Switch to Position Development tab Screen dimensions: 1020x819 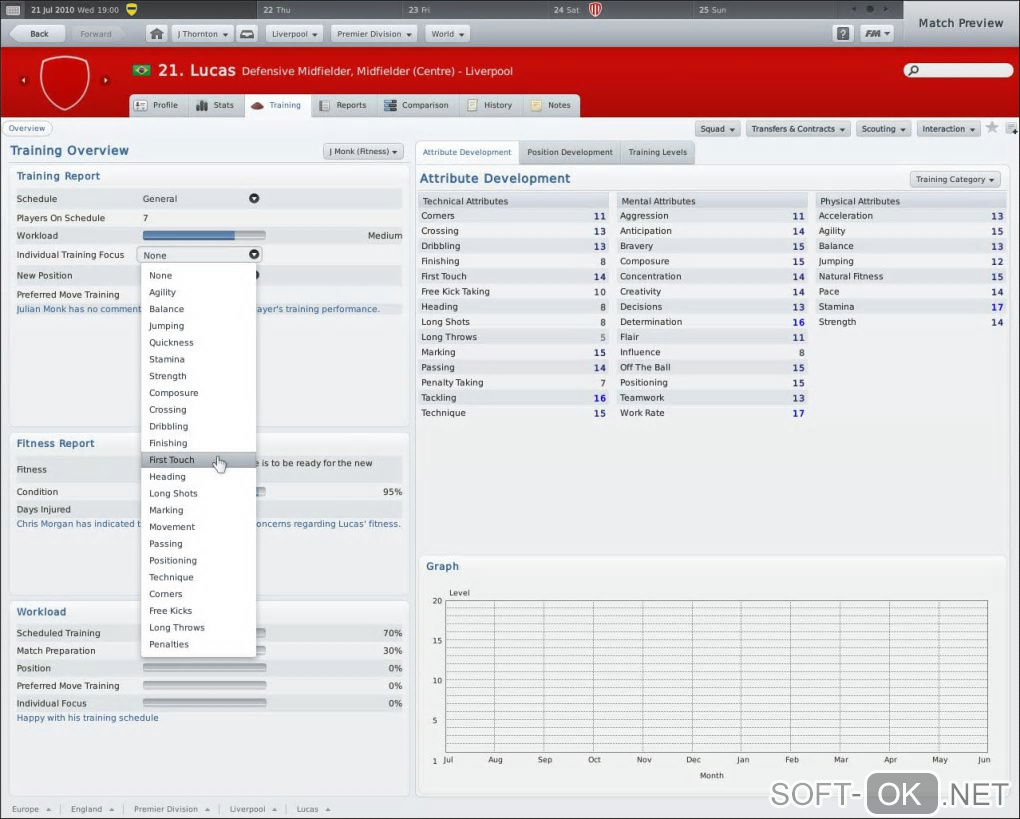pyautogui.click(x=570, y=152)
